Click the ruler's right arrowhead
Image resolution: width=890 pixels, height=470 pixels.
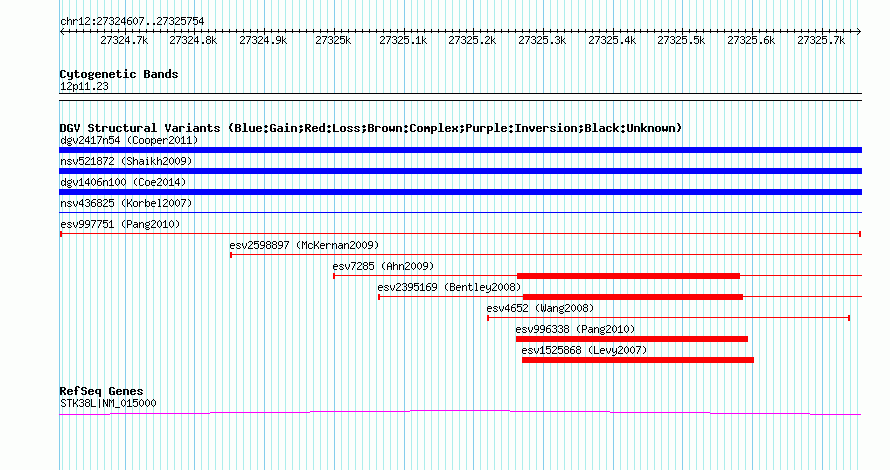point(859,32)
